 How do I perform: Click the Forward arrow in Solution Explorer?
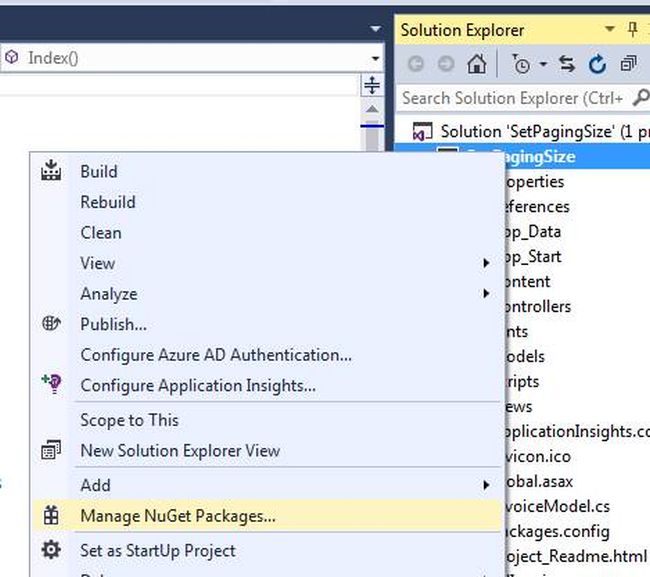pyautogui.click(x=446, y=64)
